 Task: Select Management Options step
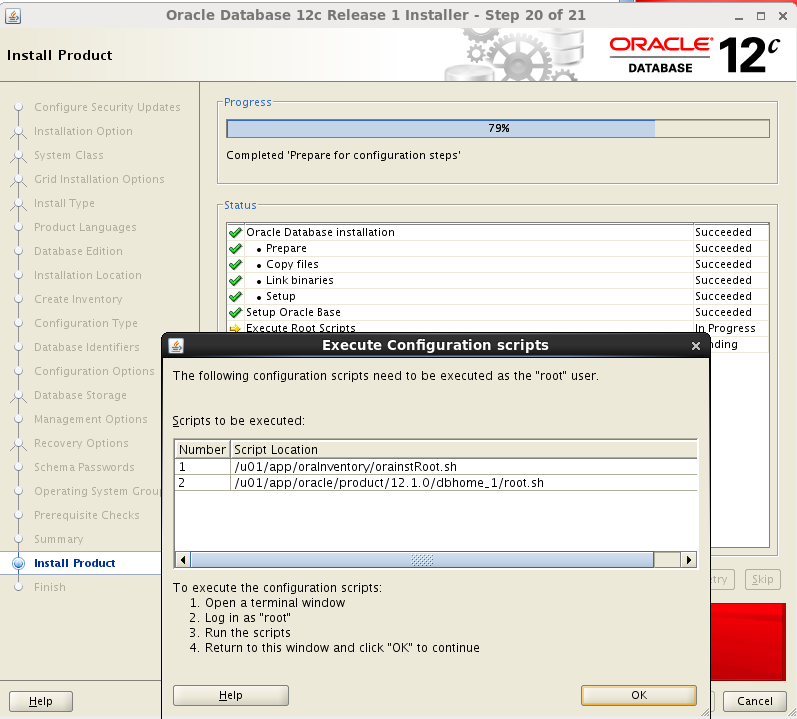pyautogui.click(x=90, y=419)
